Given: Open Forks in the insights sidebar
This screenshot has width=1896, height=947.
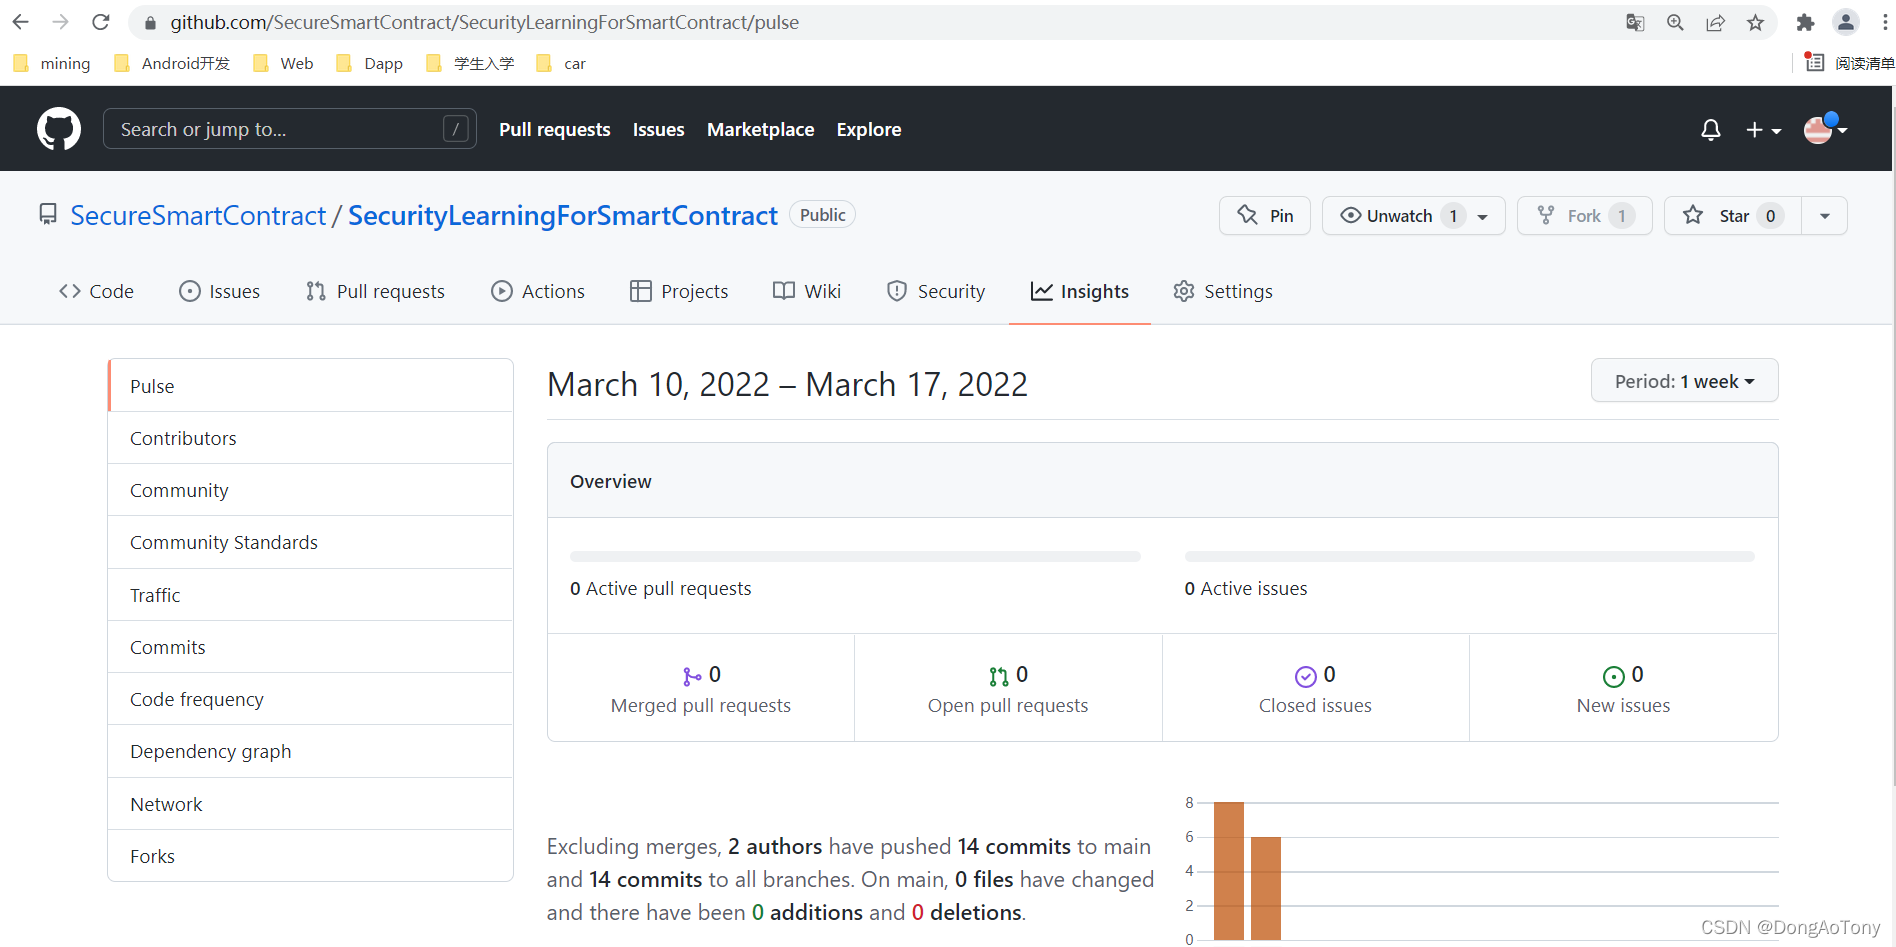Looking at the screenshot, I should [x=311, y=856].
